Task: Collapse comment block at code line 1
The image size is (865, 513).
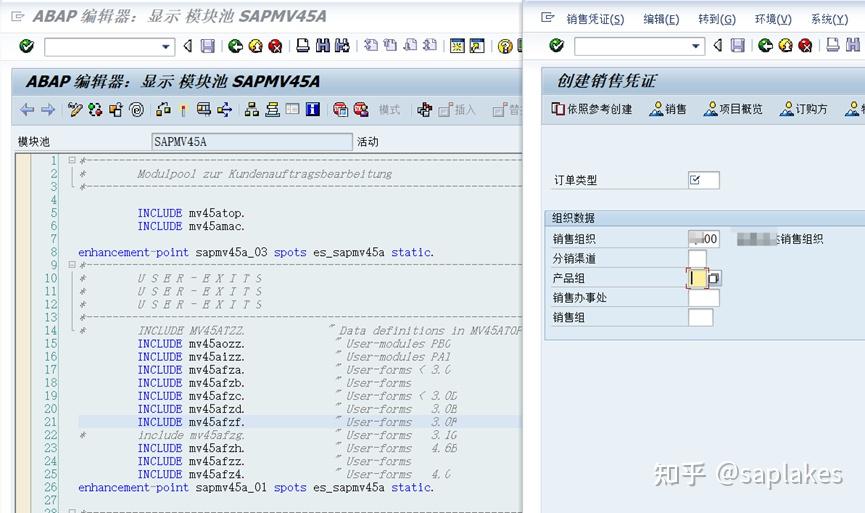Action: coord(72,160)
